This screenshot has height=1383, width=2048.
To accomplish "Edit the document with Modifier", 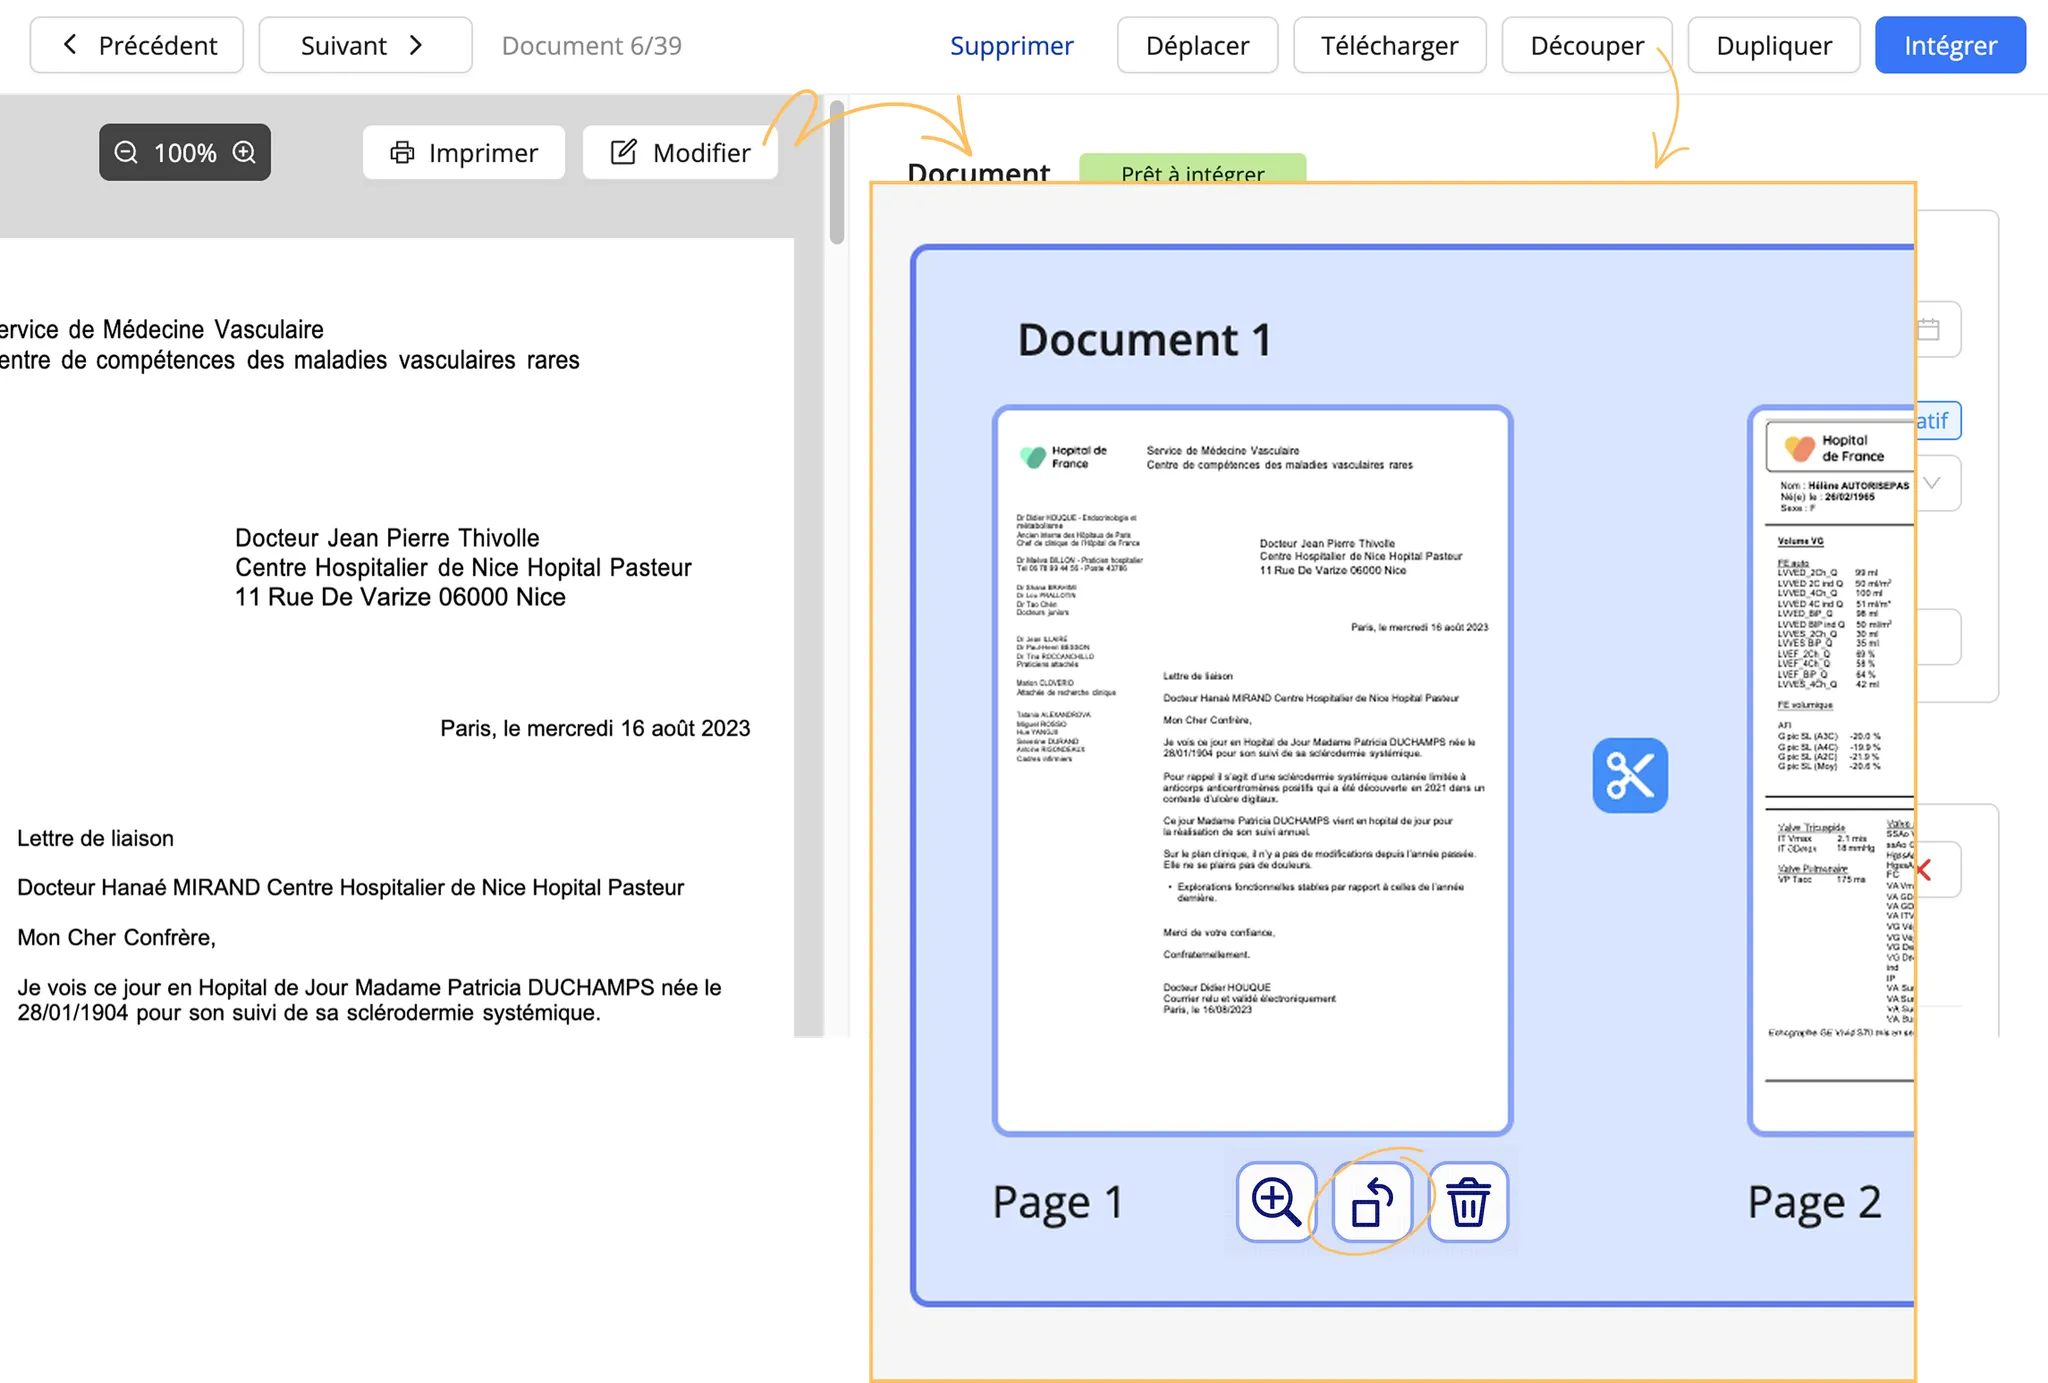I will (680, 152).
